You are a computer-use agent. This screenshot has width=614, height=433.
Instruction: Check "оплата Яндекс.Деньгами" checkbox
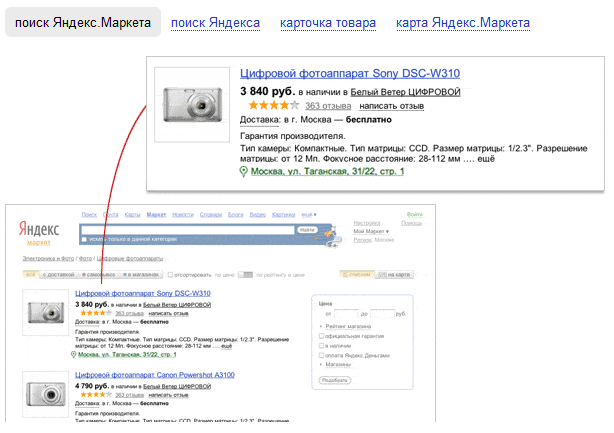(321, 355)
